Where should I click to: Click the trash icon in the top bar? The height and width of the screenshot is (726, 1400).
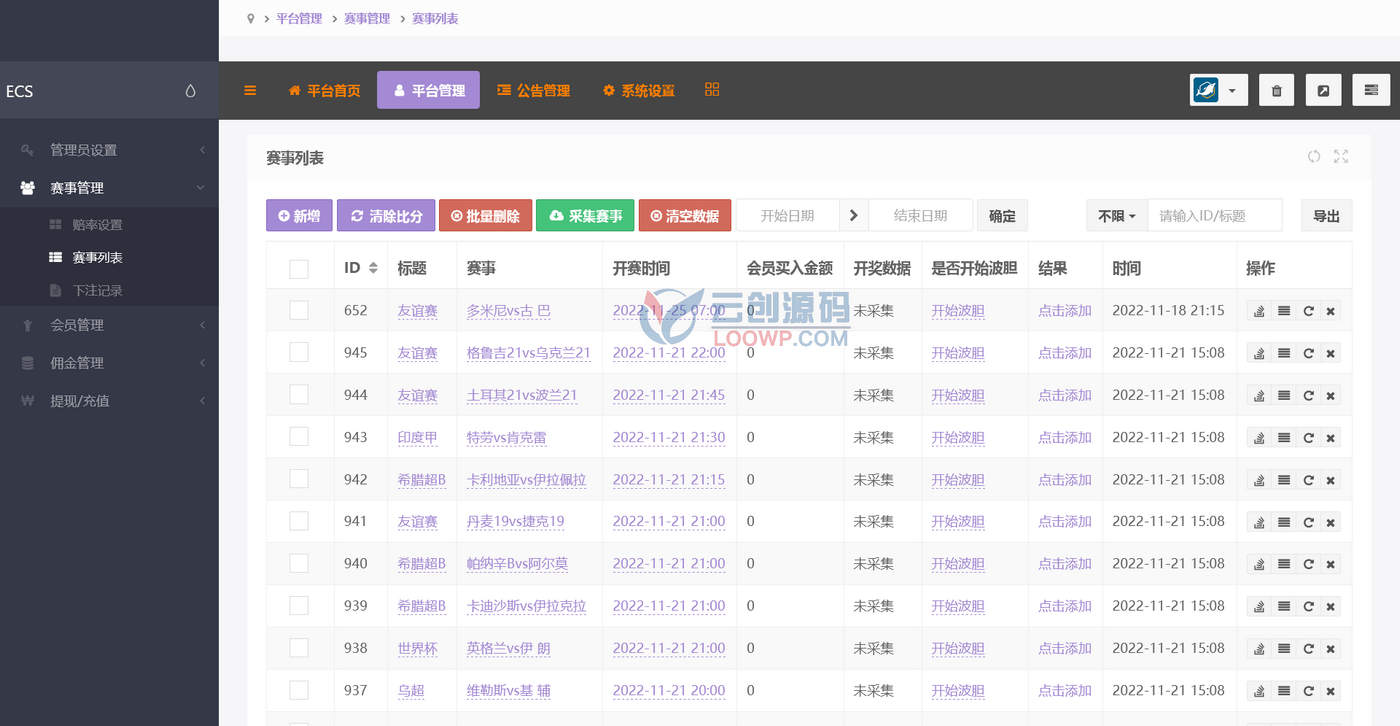point(1276,90)
